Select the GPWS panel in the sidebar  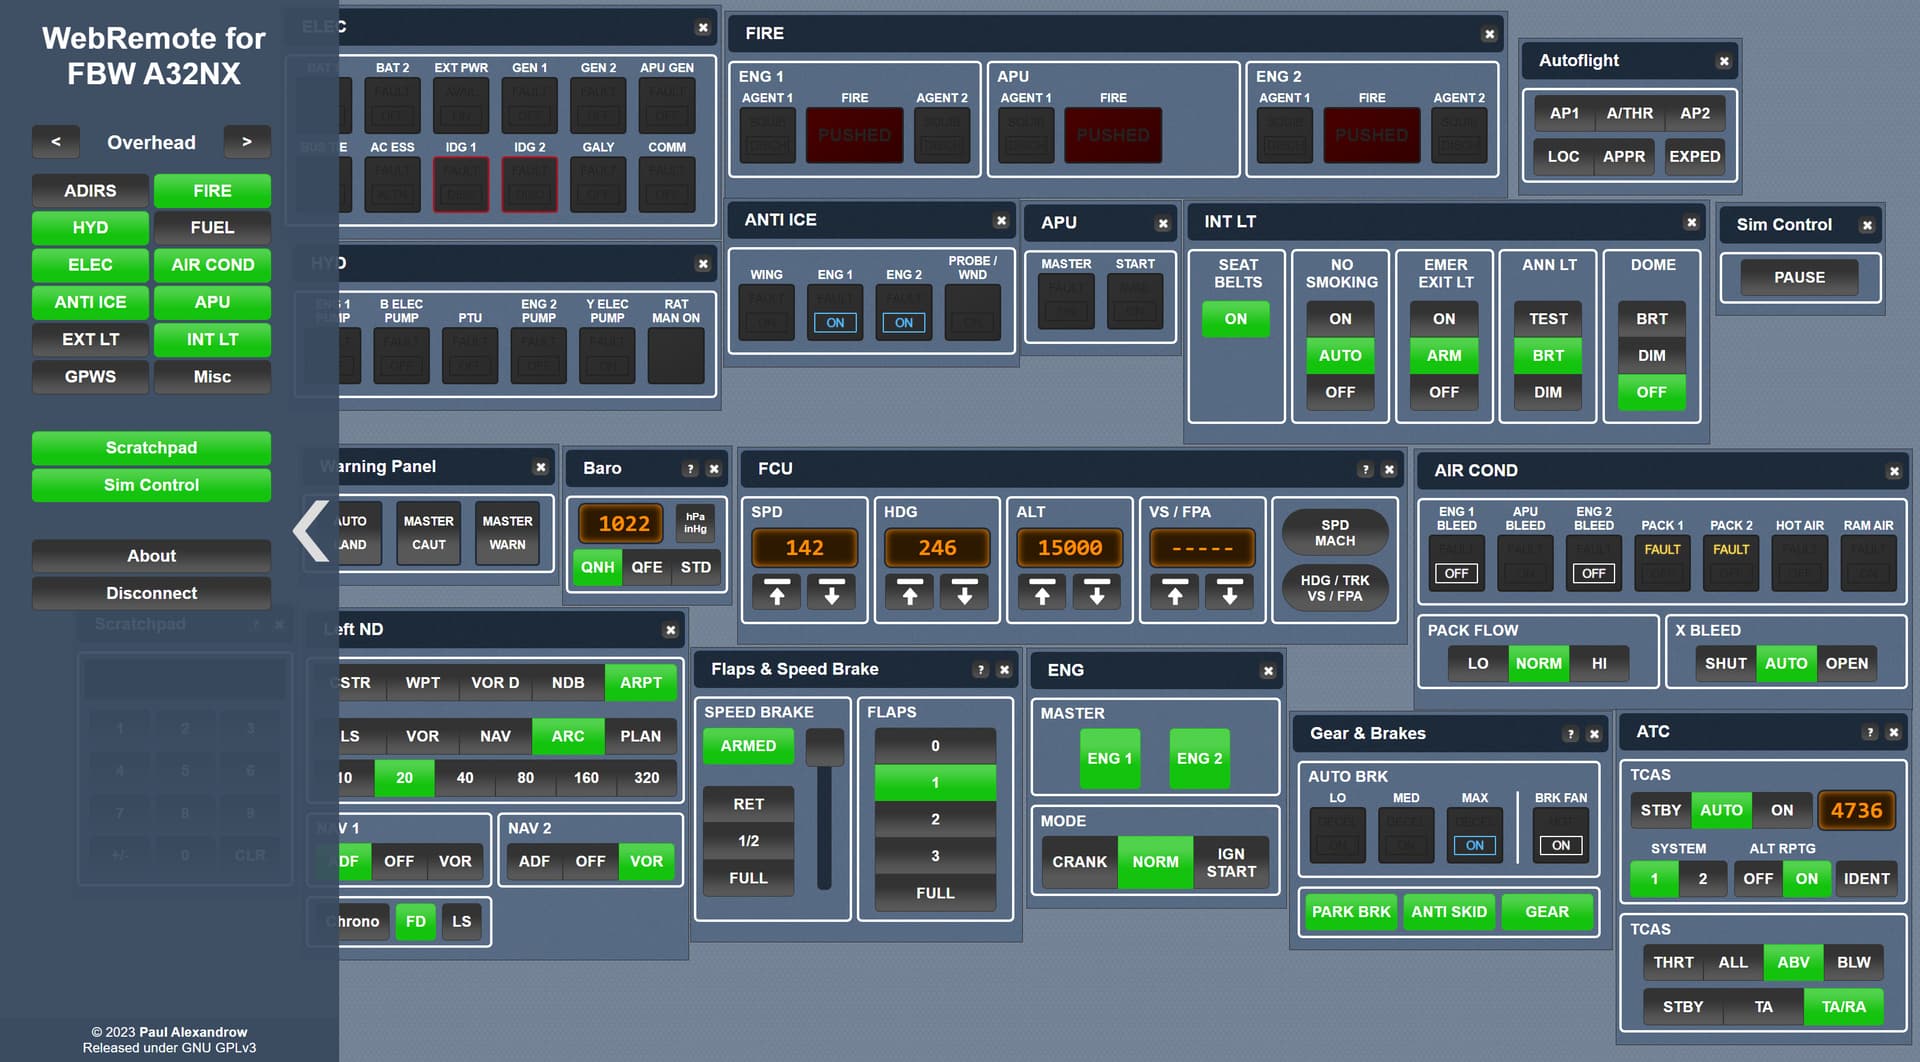[x=90, y=377]
